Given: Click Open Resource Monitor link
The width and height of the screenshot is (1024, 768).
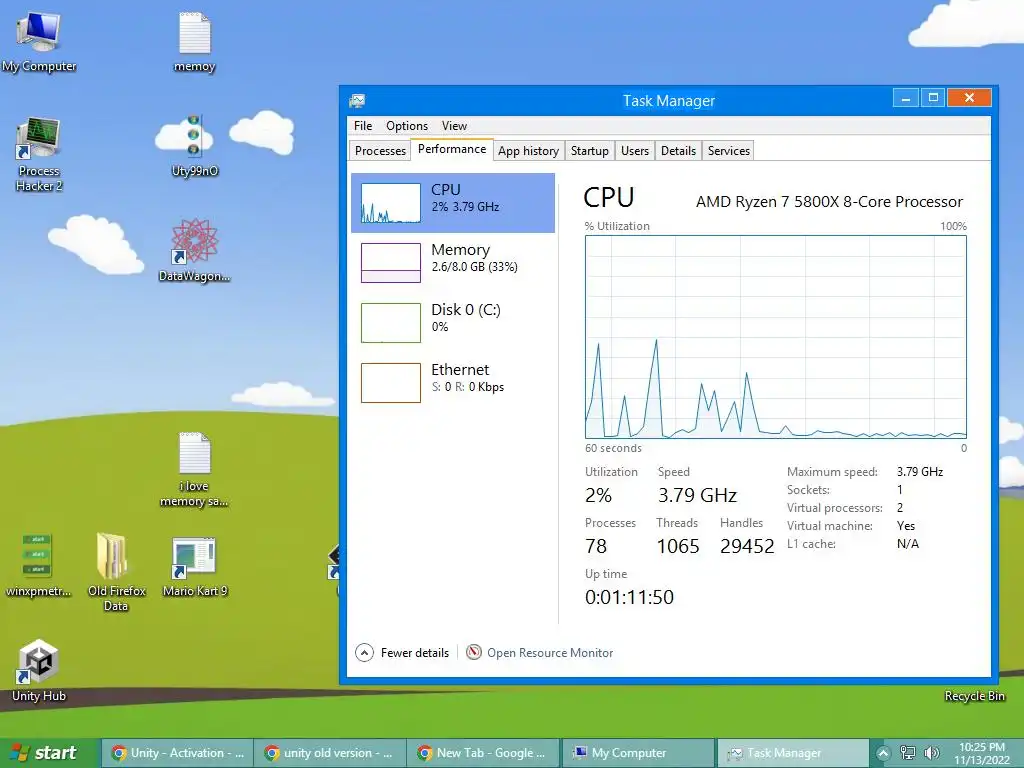Looking at the screenshot, I should (550, 652).
